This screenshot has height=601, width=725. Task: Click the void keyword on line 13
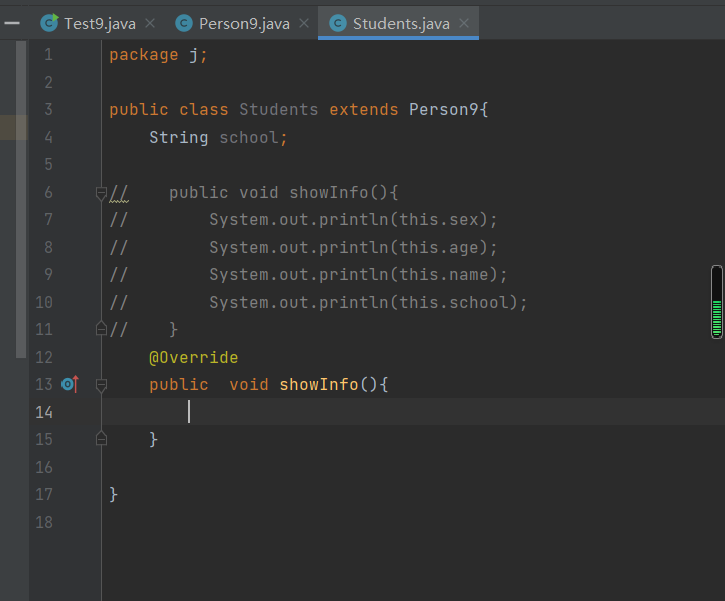click(249, 385)
